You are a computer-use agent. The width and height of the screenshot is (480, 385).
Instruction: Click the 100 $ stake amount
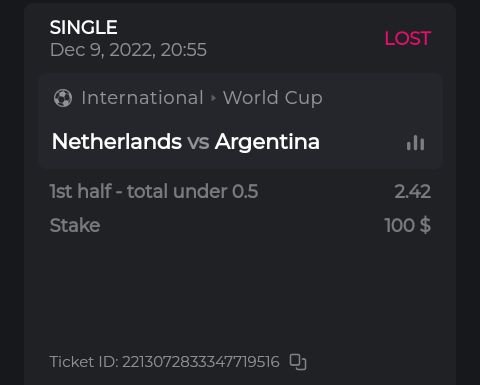tap(408, 225)
